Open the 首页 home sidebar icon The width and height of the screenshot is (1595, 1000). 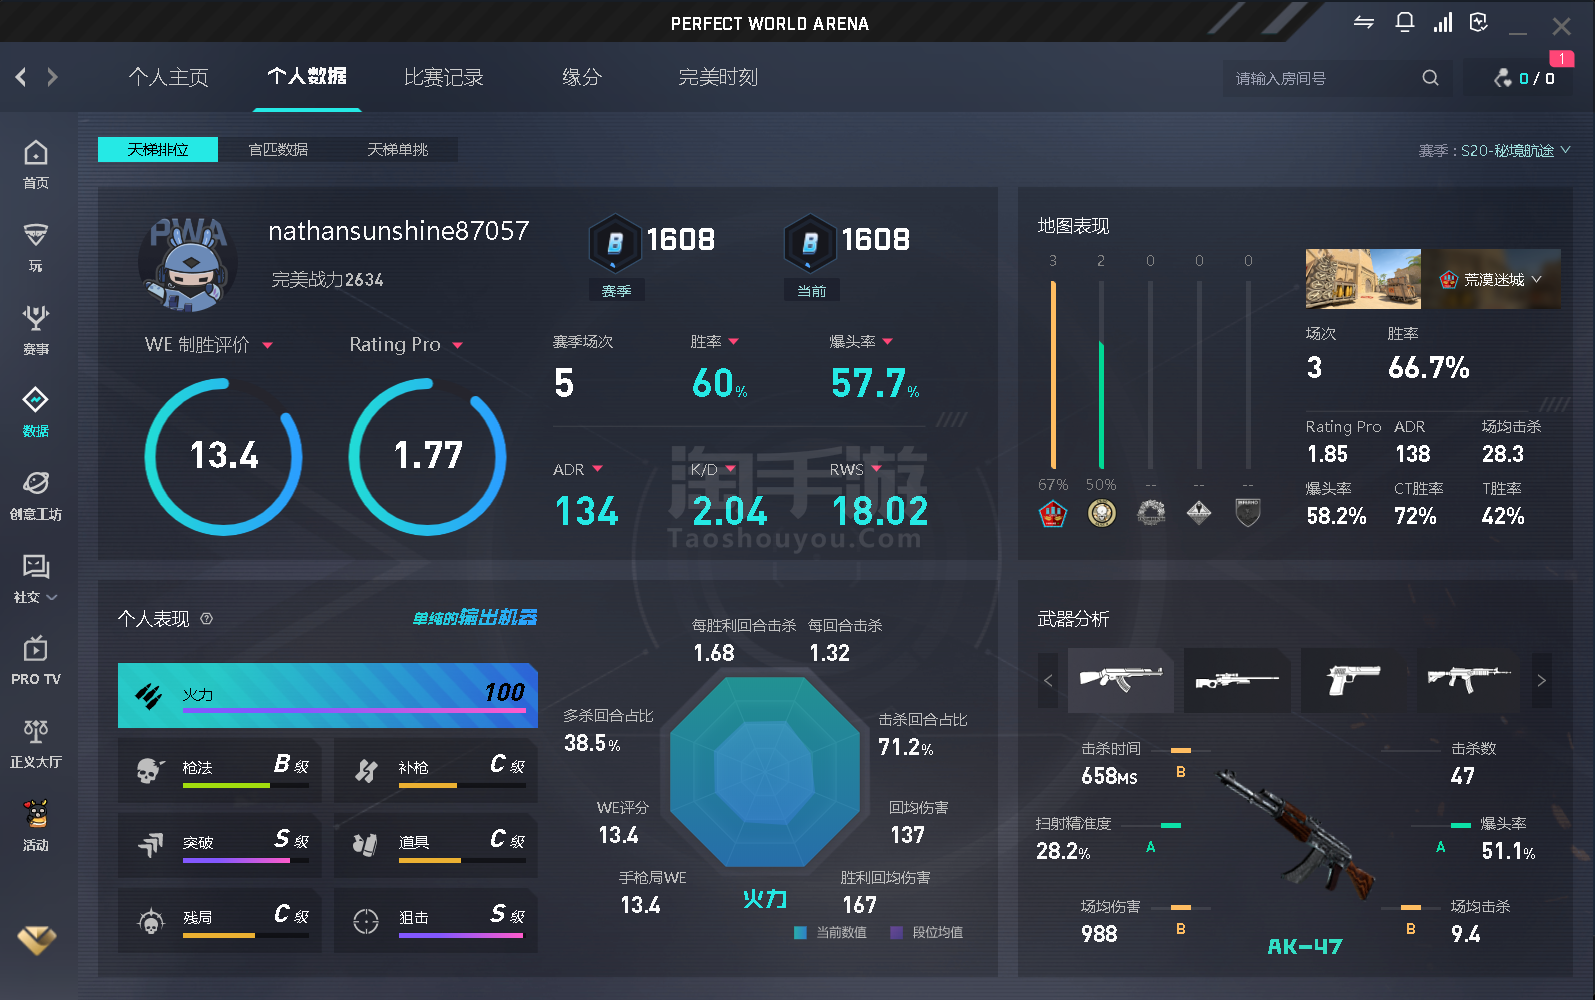point(36,164)
